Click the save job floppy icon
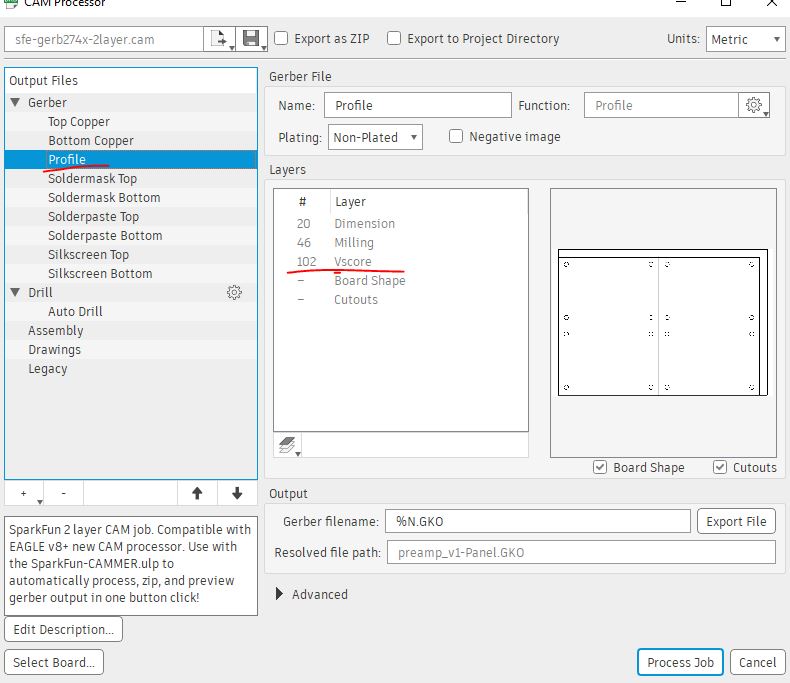This screenshot has width=790, height=683. tap(251, 39)
